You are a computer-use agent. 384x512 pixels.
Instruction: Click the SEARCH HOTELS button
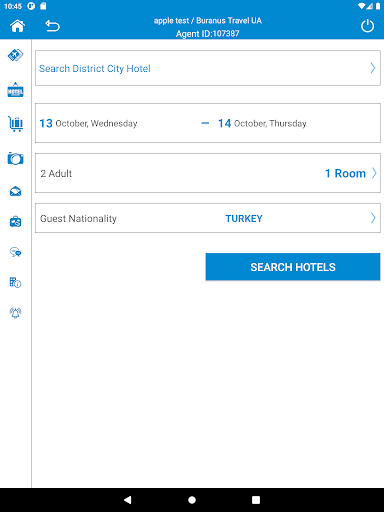point(293,267)
